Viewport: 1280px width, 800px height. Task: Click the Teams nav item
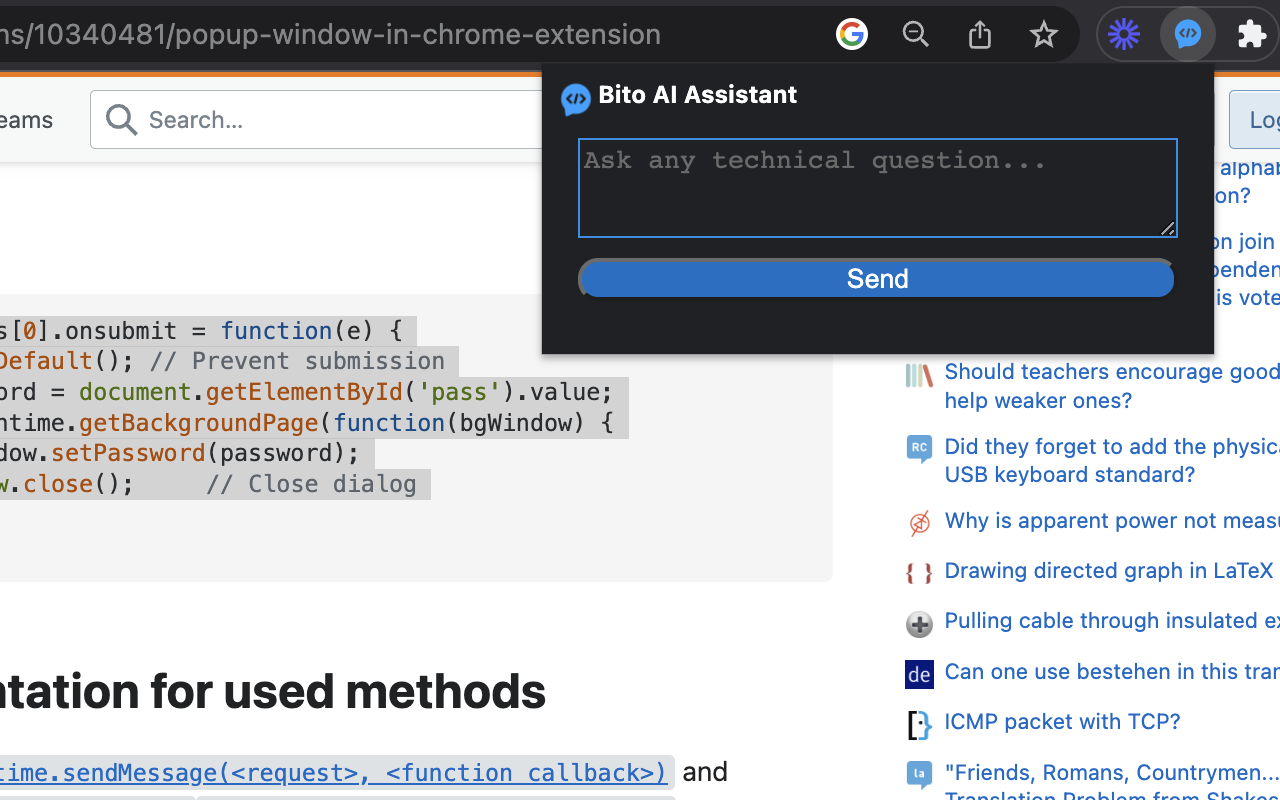(x=26, y=120)
